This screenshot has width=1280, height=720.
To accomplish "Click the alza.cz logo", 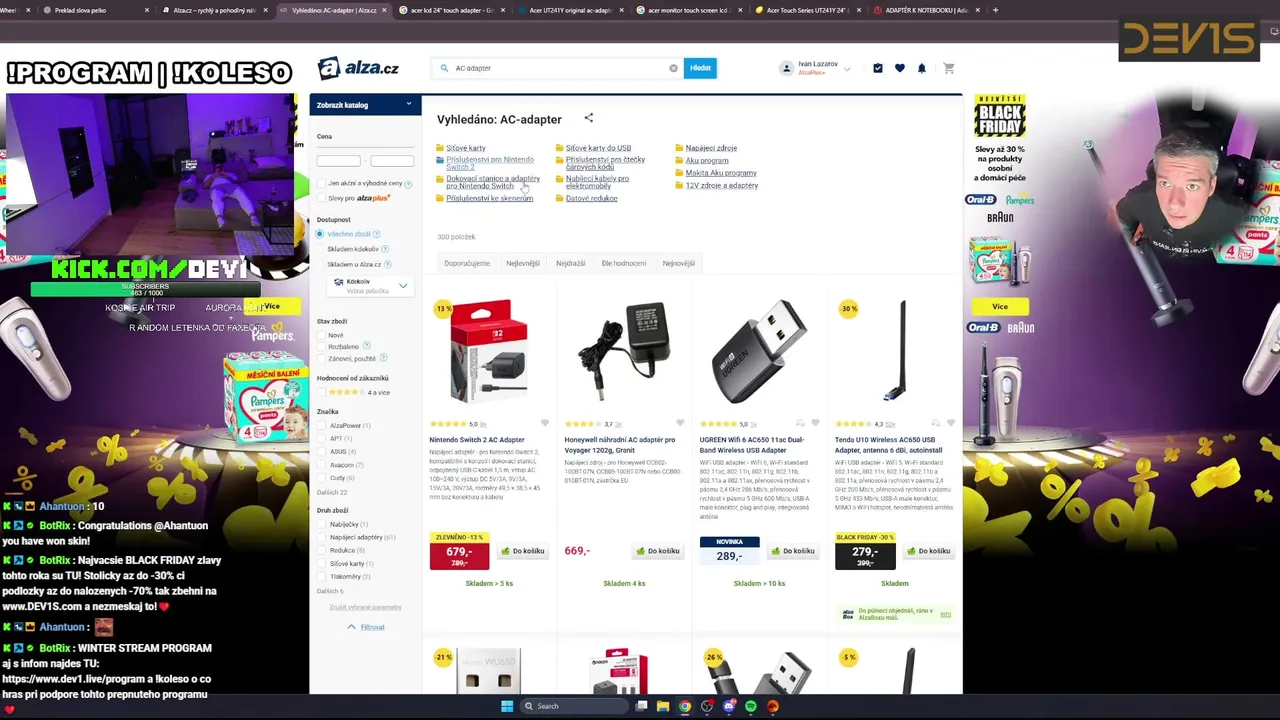I will 358,68.
